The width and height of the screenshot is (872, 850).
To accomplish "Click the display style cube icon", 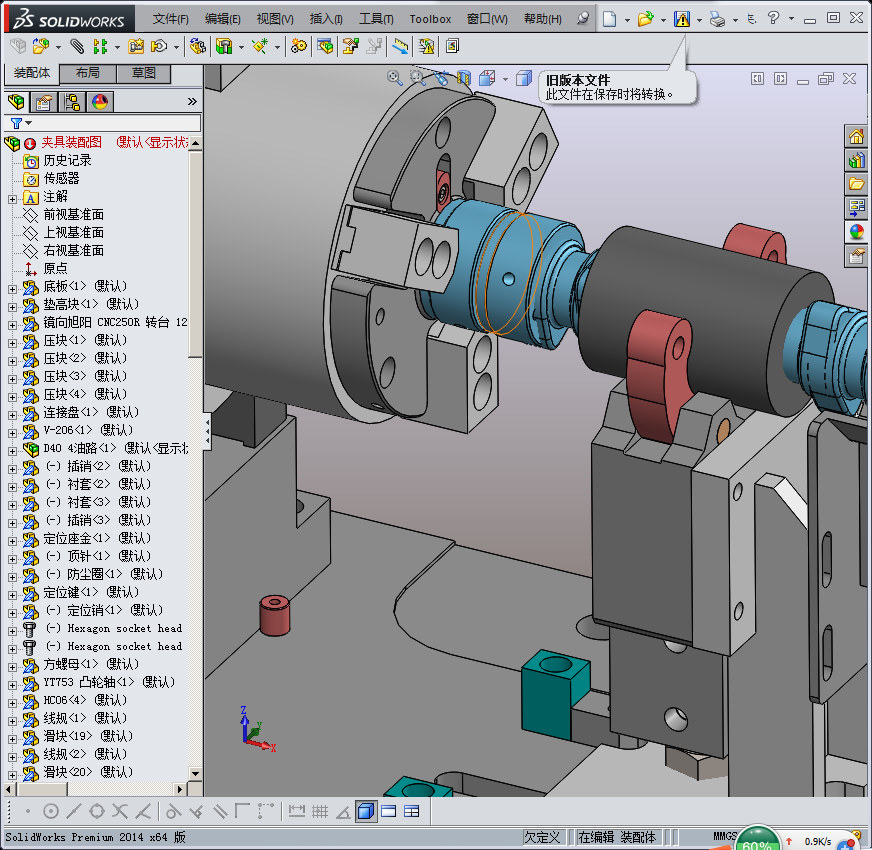I will [x=523, y=78].
